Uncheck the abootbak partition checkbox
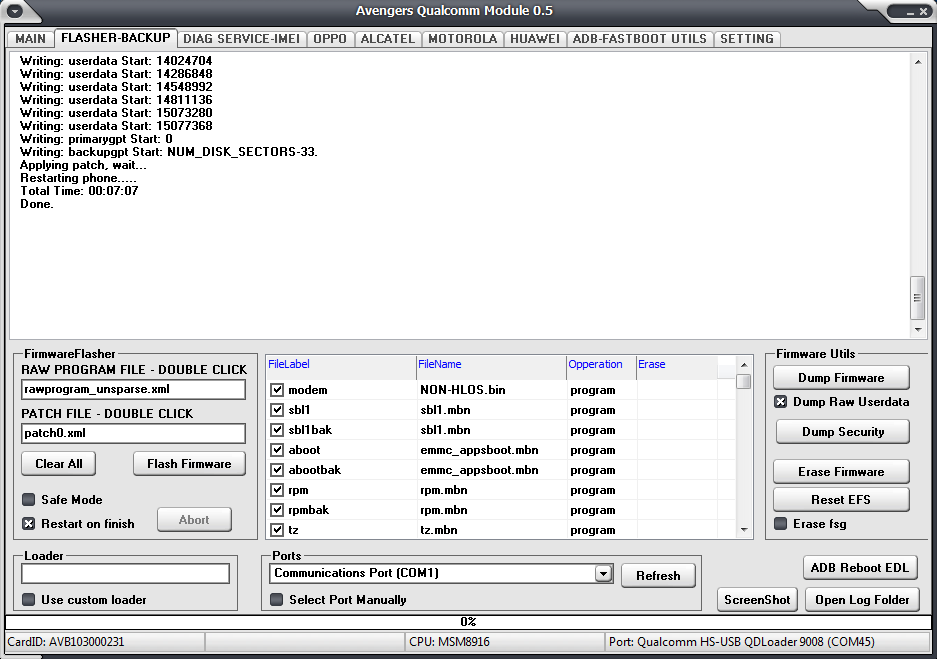Image resolution: width=937 pixels, height=659 pixels. tap(277, 470)
